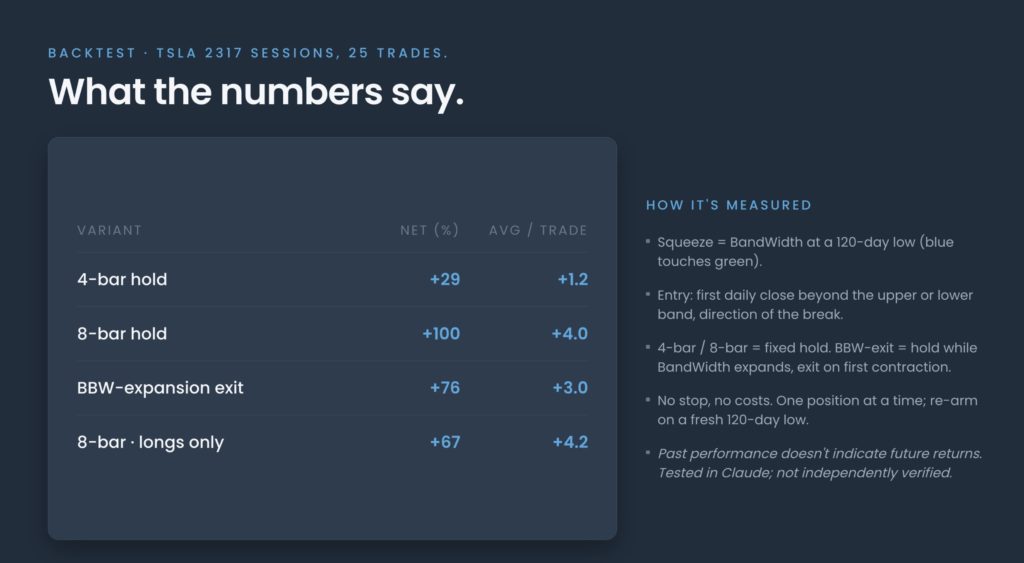Click the VARIANT column header
This screenshot has width=1024, height=563.
coord(109,230)
